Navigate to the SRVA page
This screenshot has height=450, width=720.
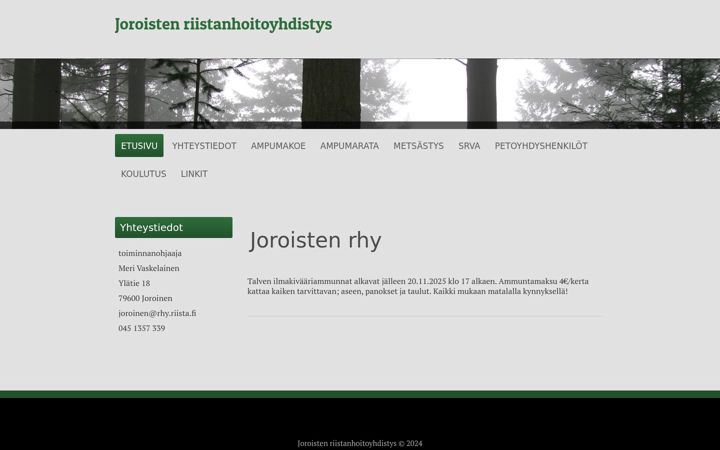pyautogui.click(x=469, y=146)
